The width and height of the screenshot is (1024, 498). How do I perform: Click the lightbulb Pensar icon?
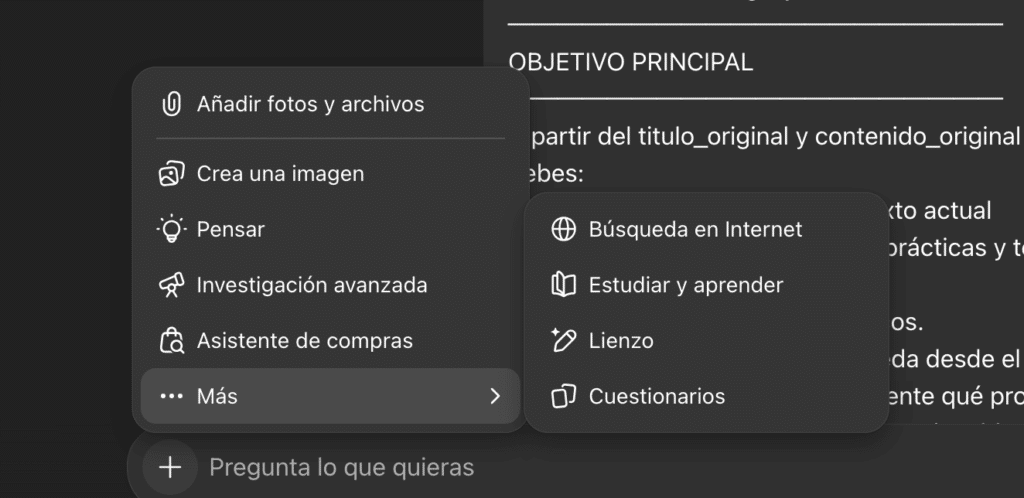(171, 230)
